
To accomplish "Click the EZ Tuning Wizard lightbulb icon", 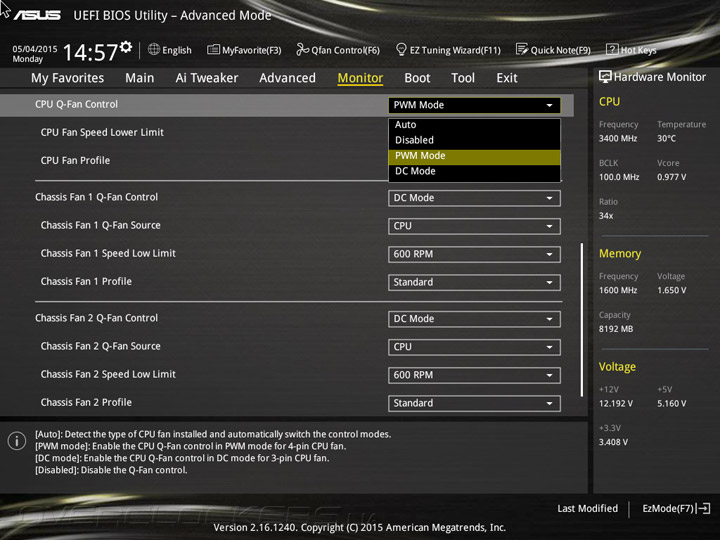I will (401, 49).
